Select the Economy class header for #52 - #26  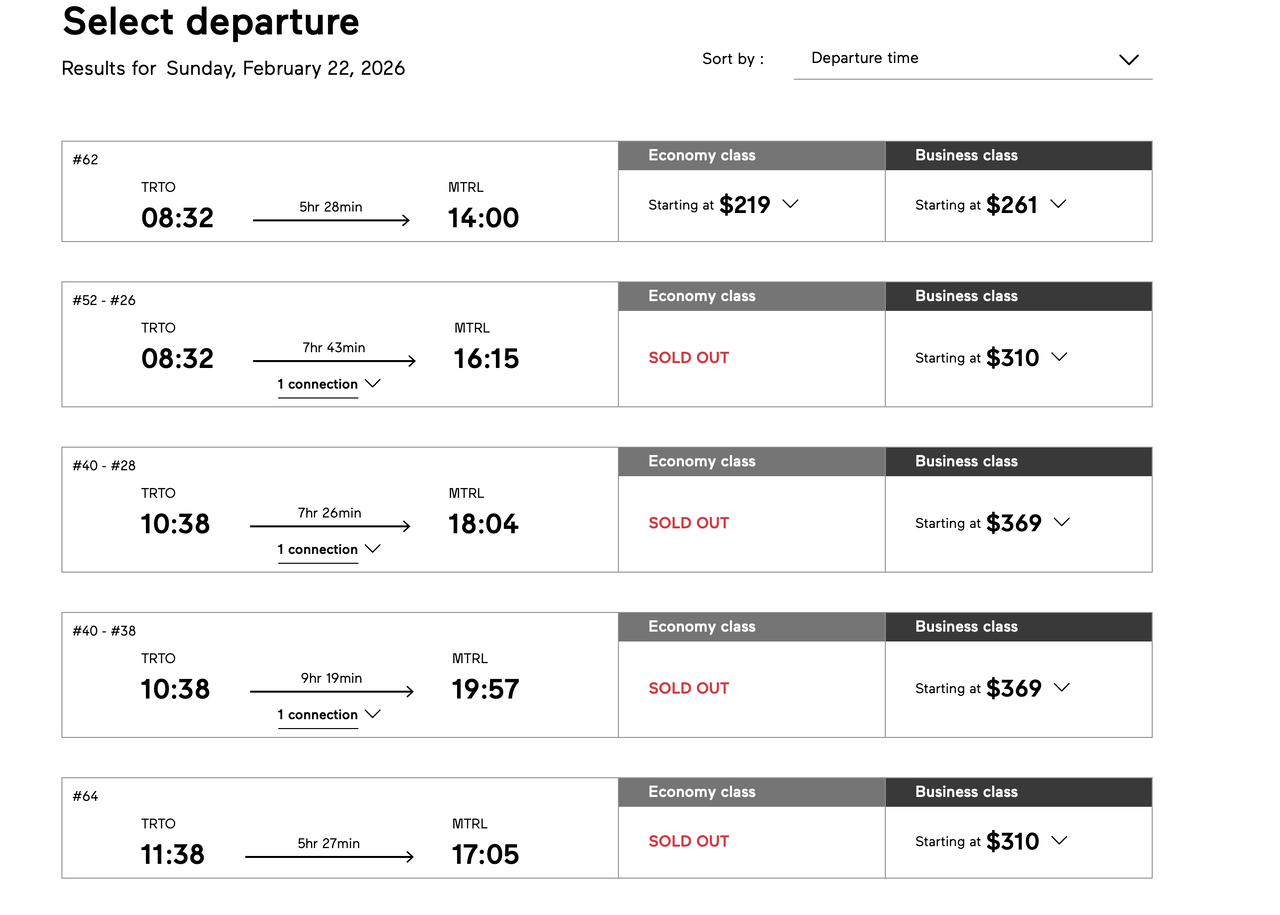(751, 296)
